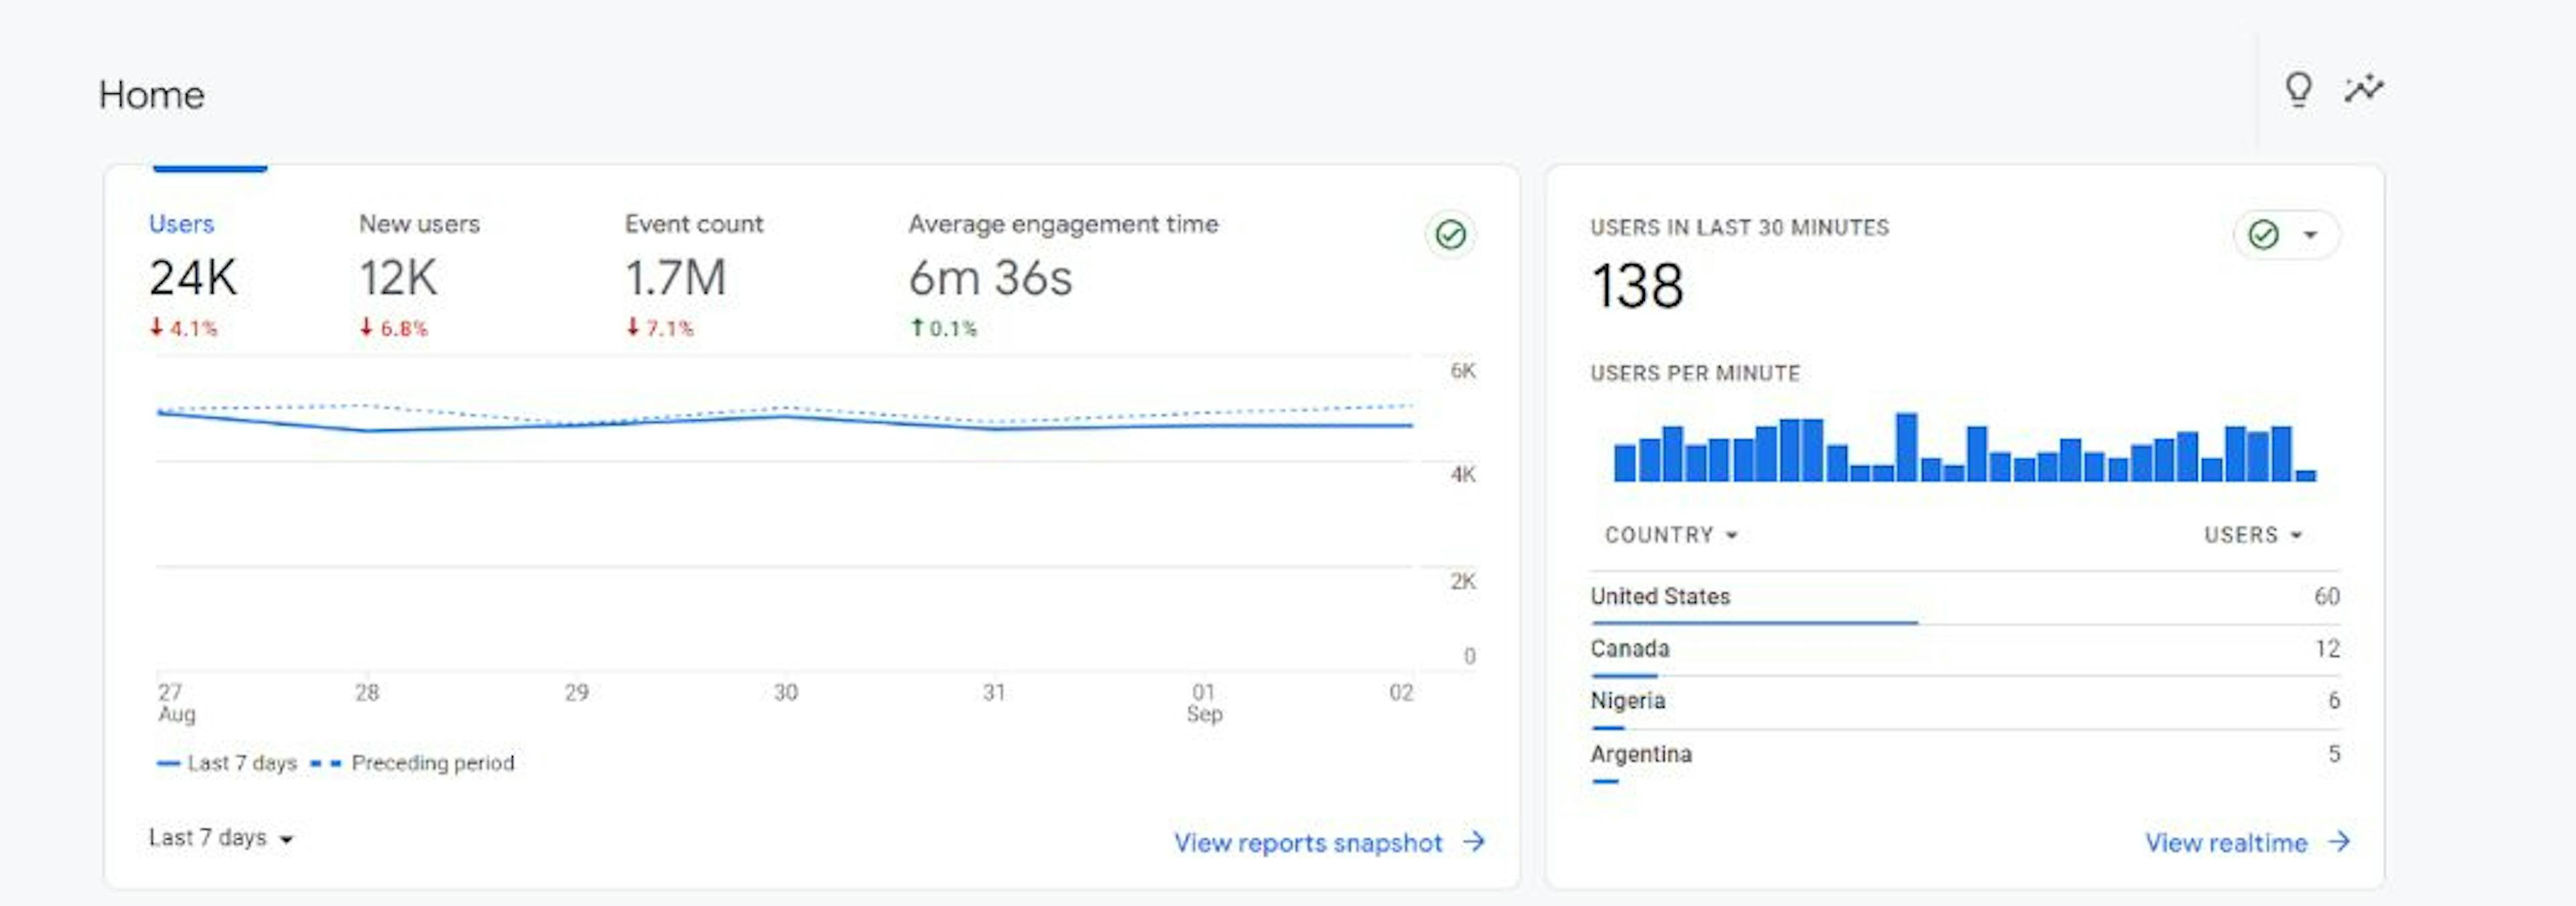Click the arrow next to View reports snapshot

click(x=1473, y=842)
